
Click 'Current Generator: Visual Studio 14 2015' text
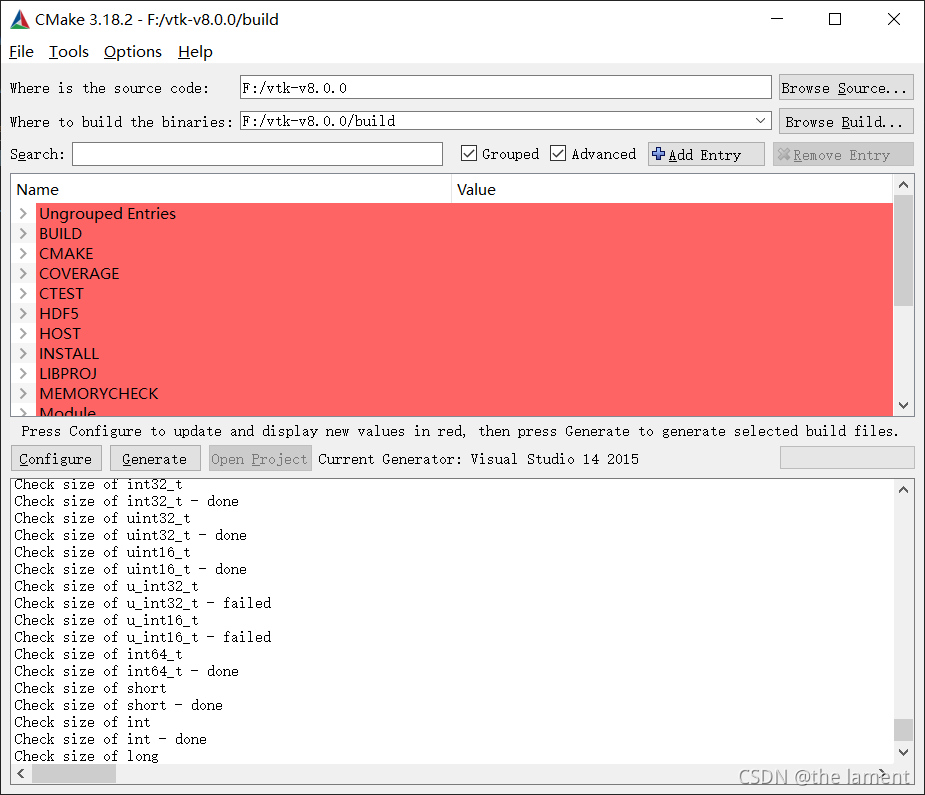click(478, 459)
